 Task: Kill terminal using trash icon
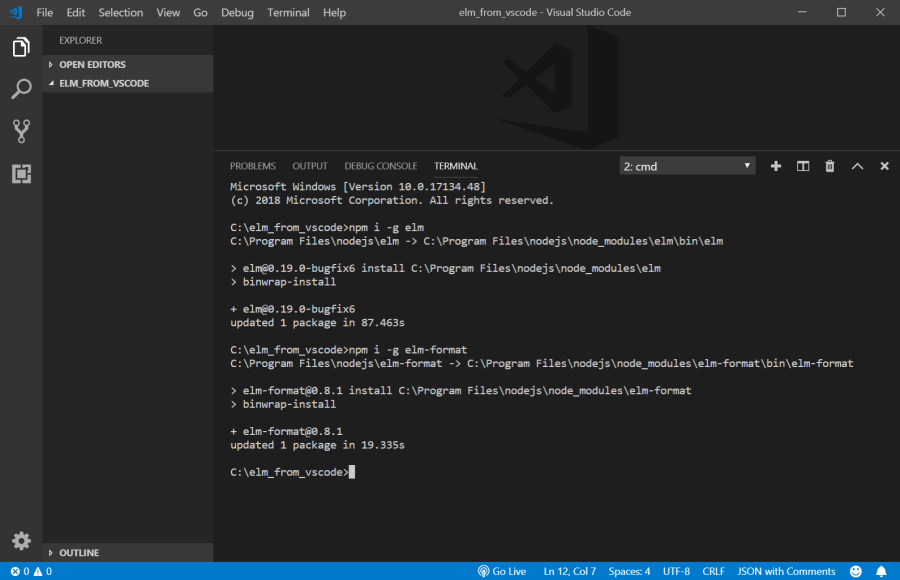pyautogui.click(x=829, y=166)
